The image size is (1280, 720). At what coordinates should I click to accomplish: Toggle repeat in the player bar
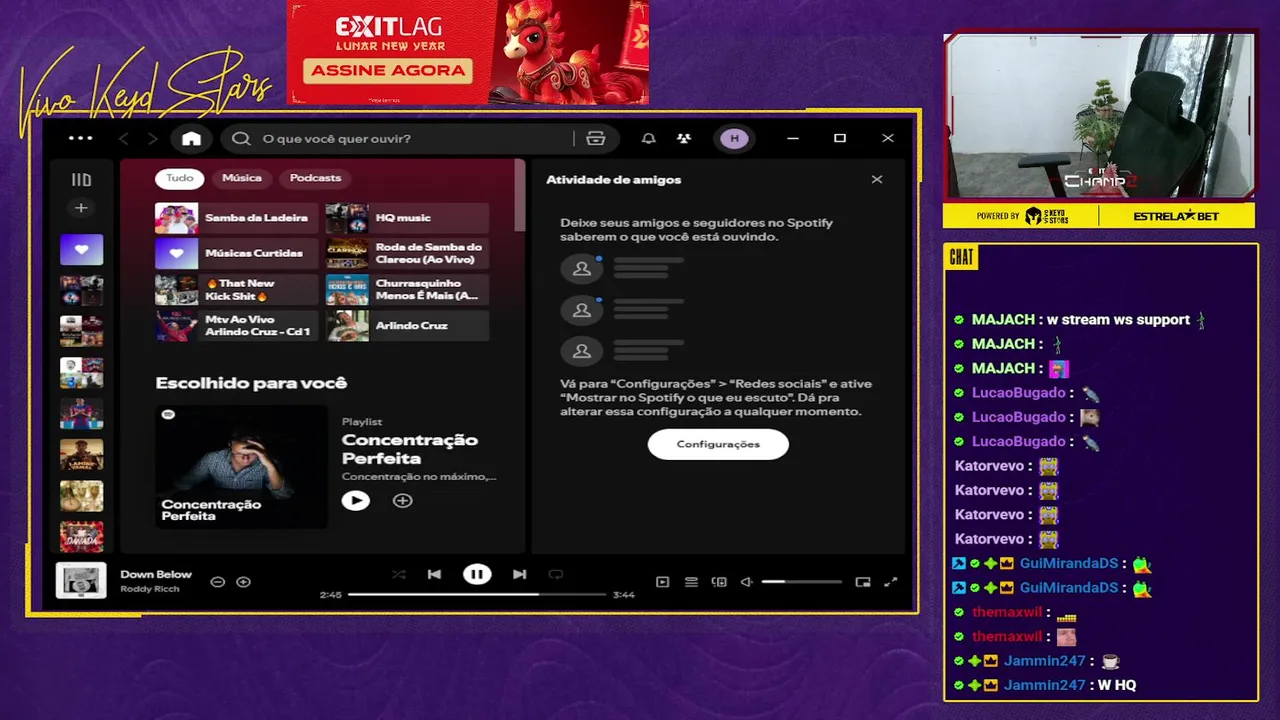tap(556, 574)
